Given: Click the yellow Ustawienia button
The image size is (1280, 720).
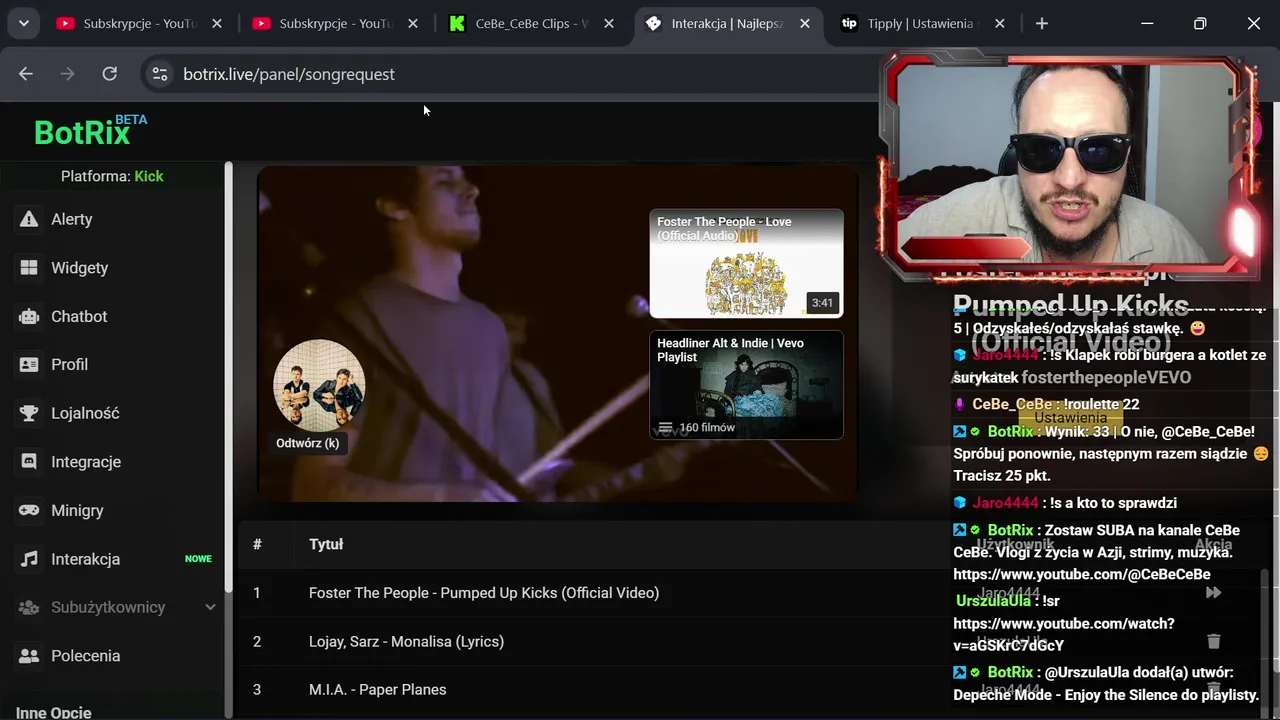Looking at the screenshot, I should [1070, 417].
